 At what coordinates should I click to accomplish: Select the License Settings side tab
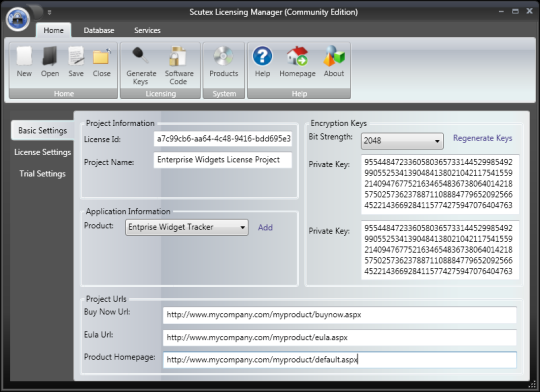(42, 152)
